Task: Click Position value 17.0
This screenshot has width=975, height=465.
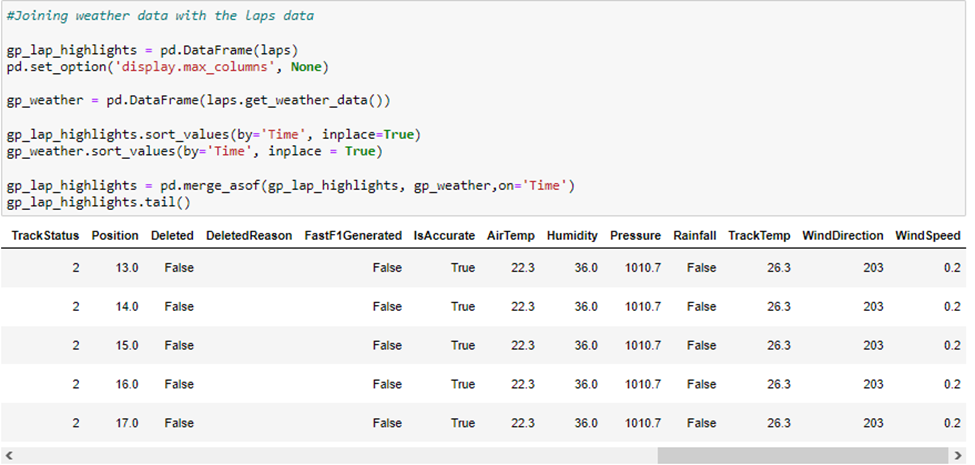Action: 127,423
